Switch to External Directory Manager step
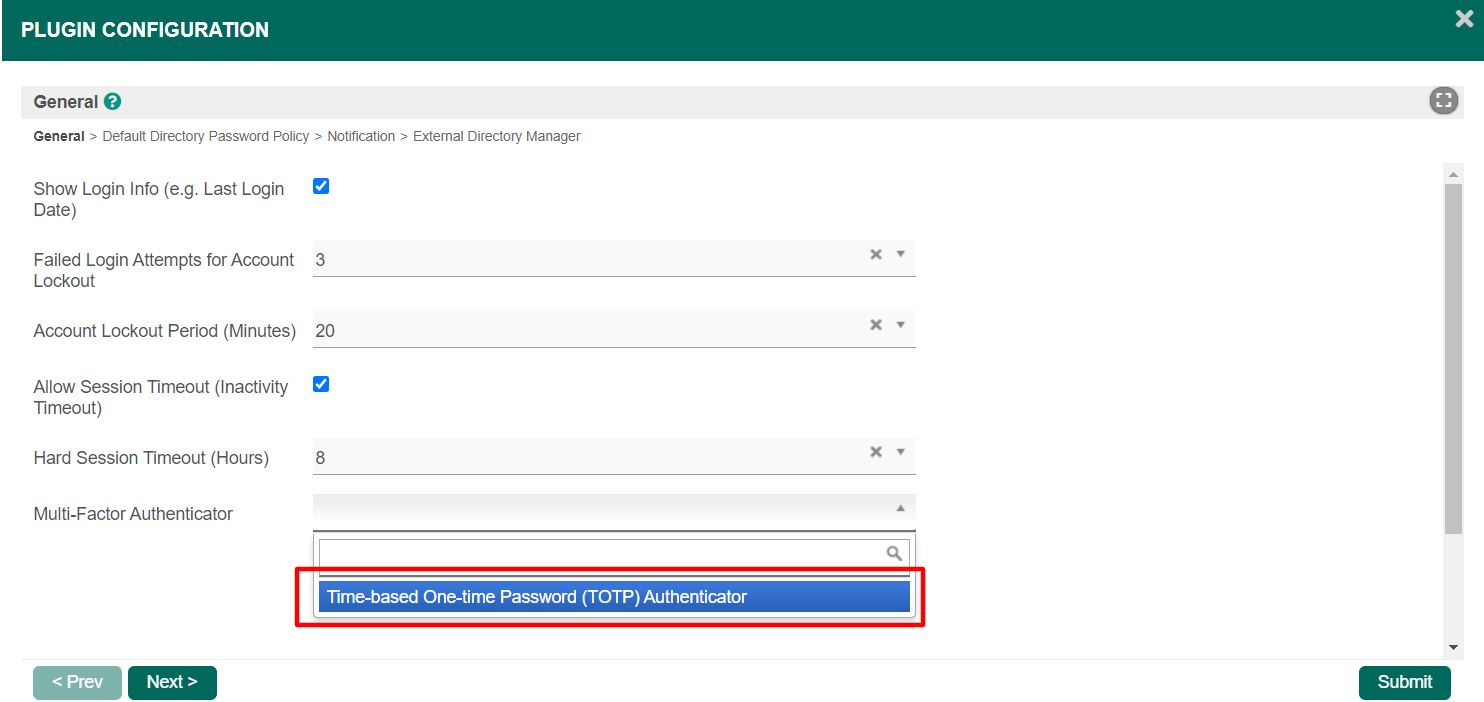This screenshot has width=1484, height=702. click(496, 136)
